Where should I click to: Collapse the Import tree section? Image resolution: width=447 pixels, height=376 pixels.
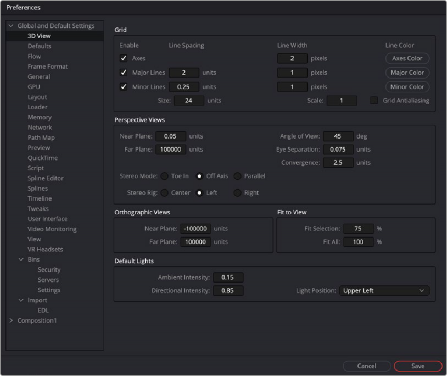point(21,300)
